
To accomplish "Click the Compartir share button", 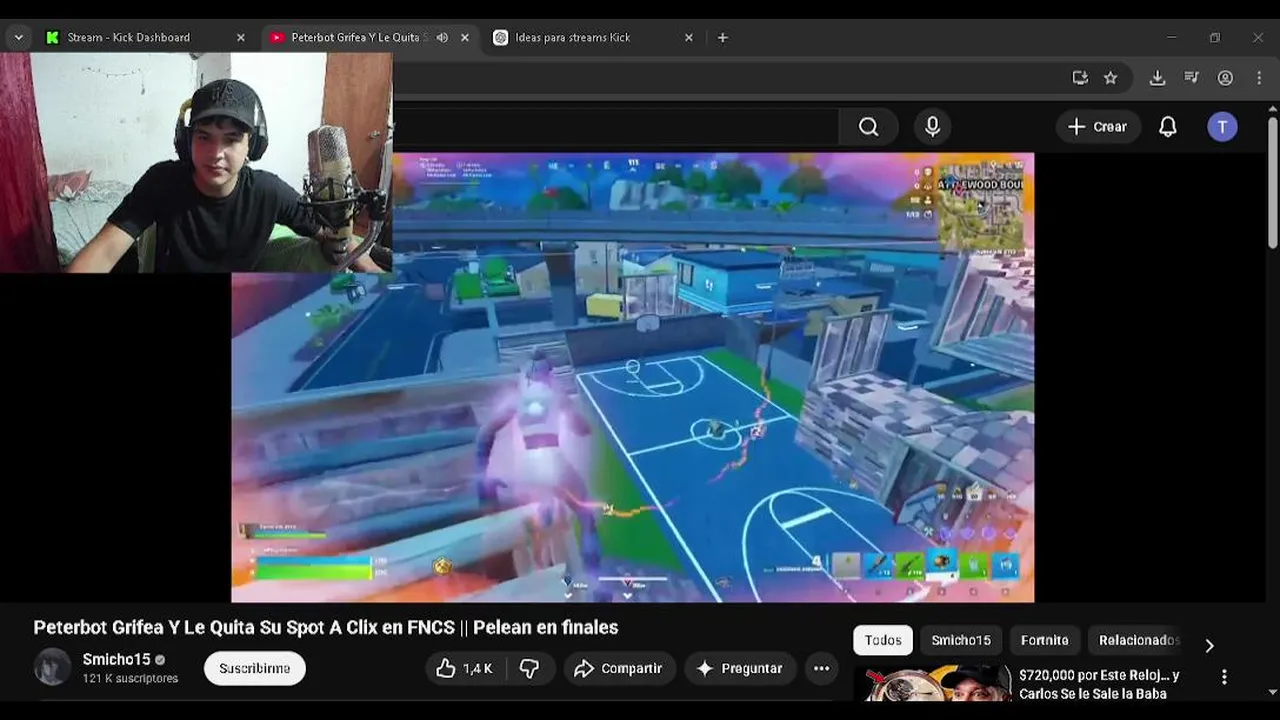I will click(619, 668).
